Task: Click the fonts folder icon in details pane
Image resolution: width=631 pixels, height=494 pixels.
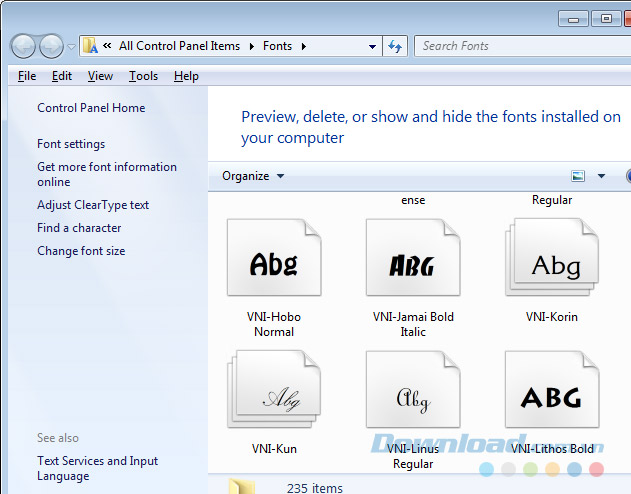Action: 241,486
